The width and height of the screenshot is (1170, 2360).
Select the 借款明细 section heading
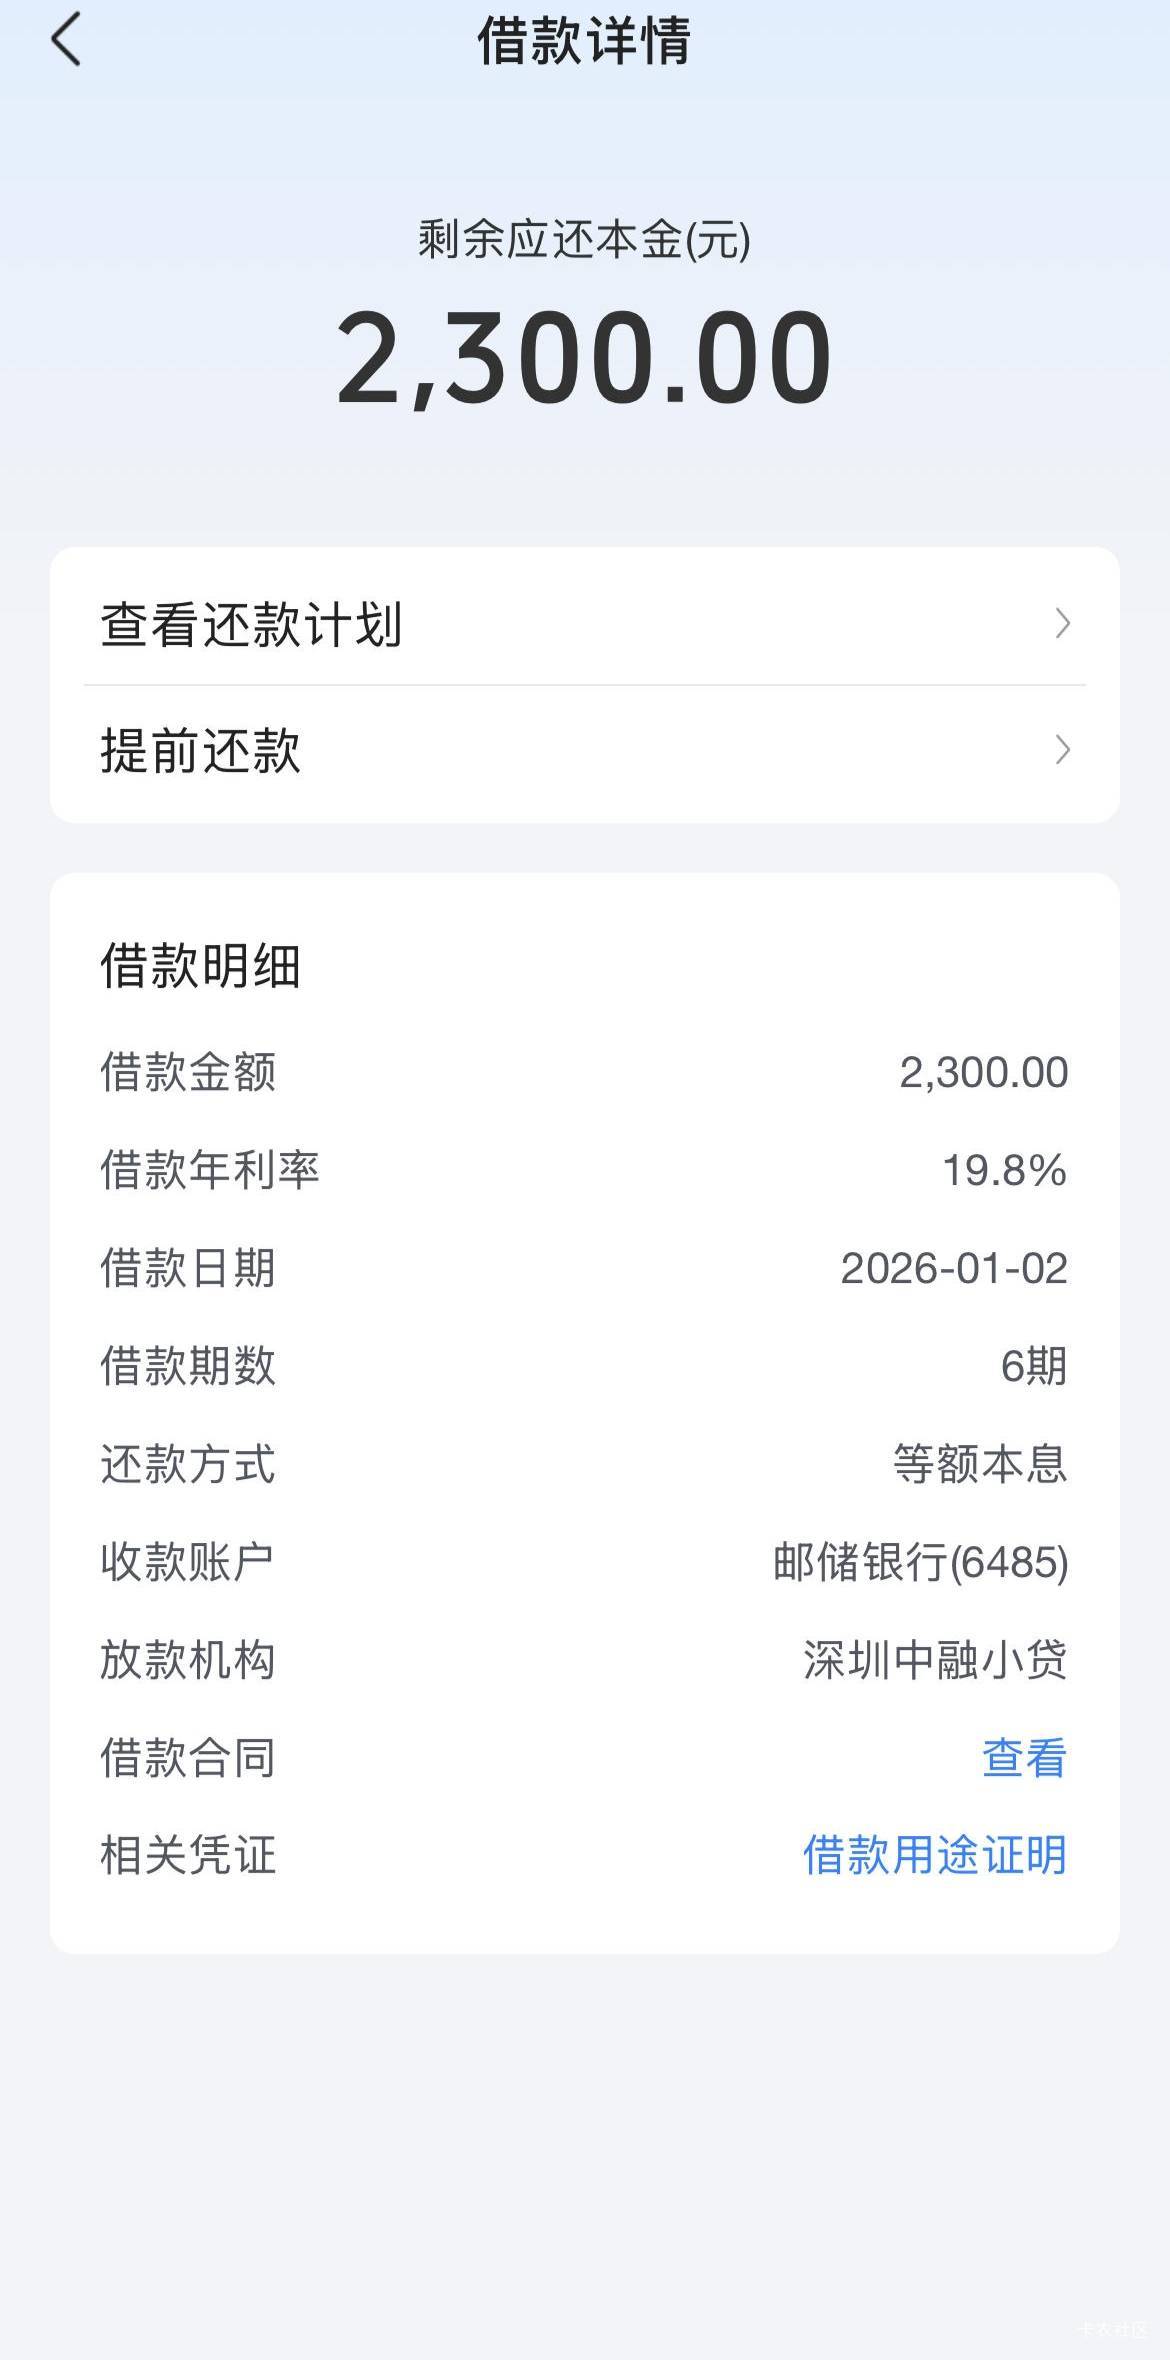(x=200, y=966)
